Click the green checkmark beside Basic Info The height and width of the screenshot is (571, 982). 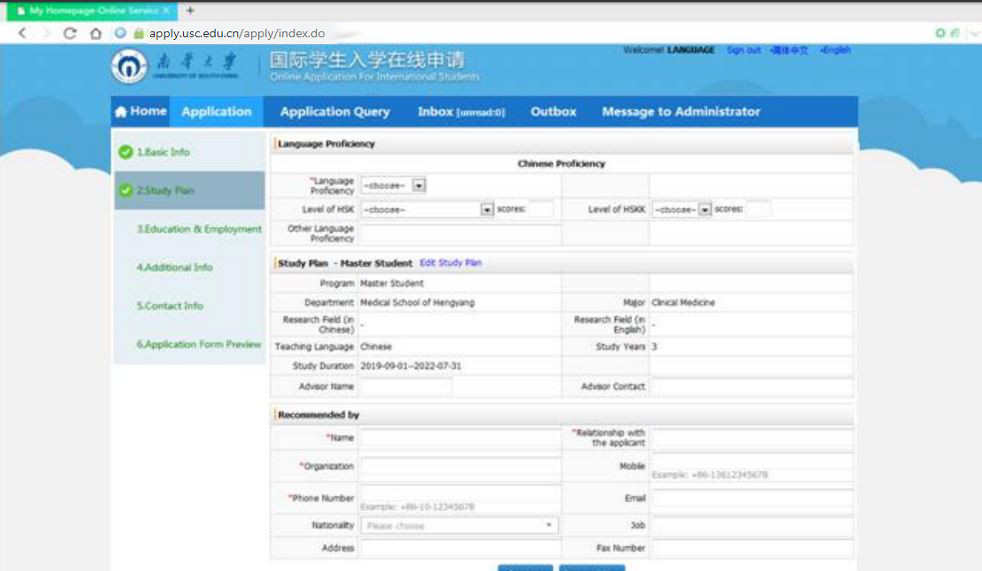click(126, 152)
